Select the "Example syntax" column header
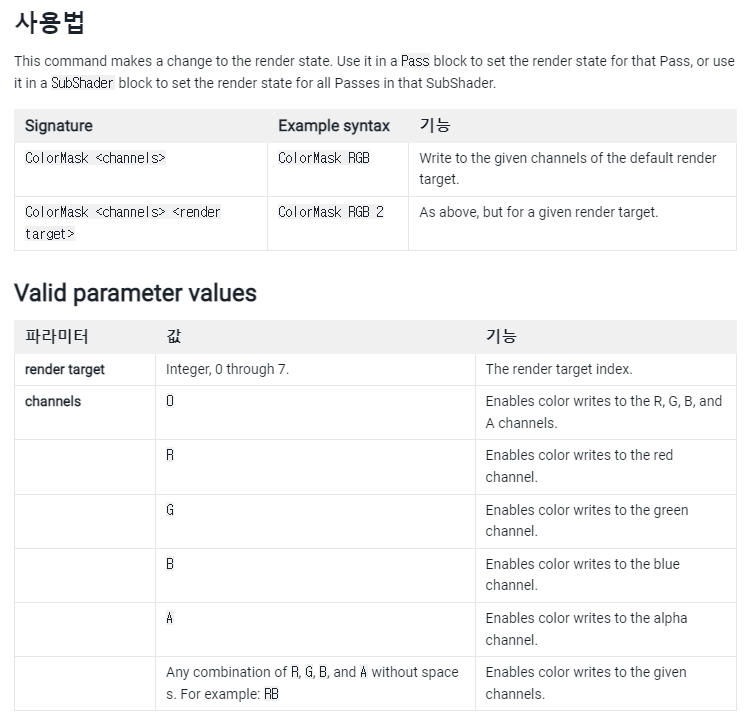Screen dimensions: 749x716 tap(333, 126)
